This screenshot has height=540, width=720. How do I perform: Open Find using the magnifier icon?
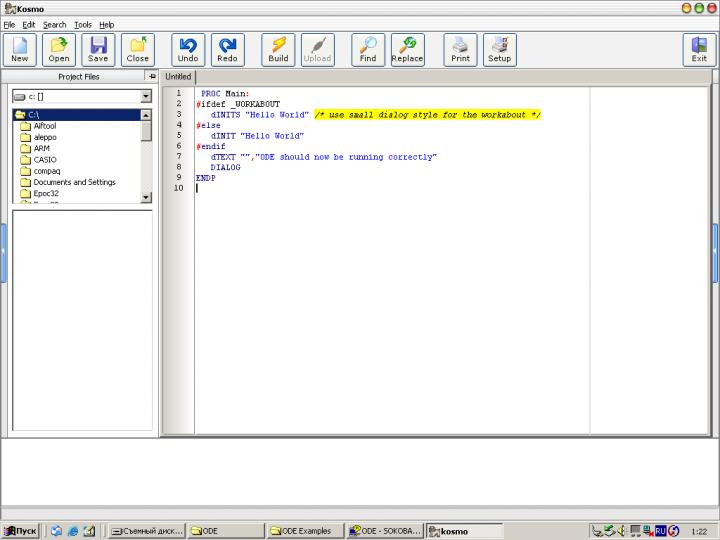click(368, 49)
